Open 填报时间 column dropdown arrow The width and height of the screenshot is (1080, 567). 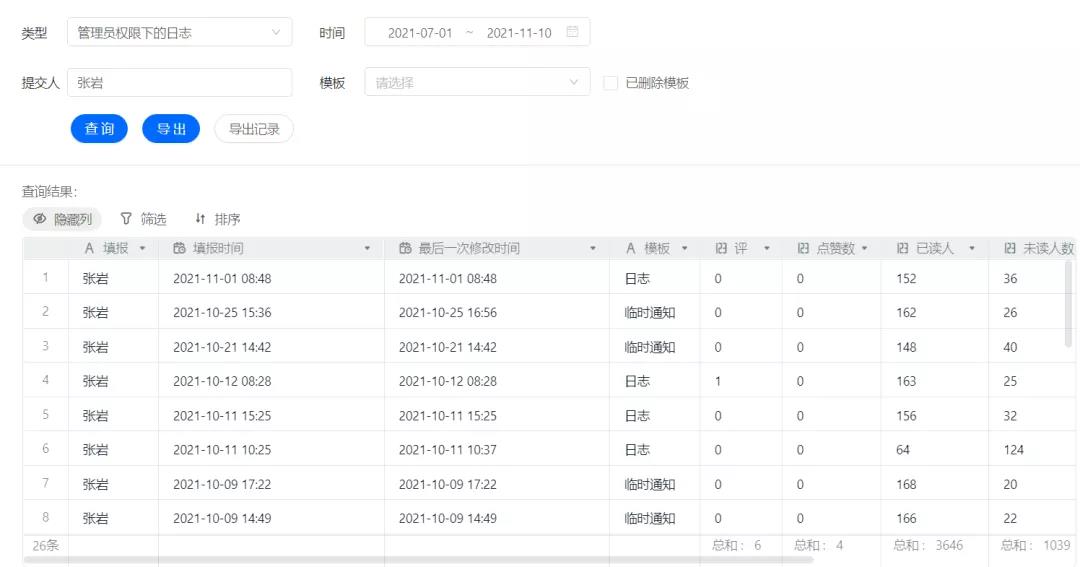367,248
